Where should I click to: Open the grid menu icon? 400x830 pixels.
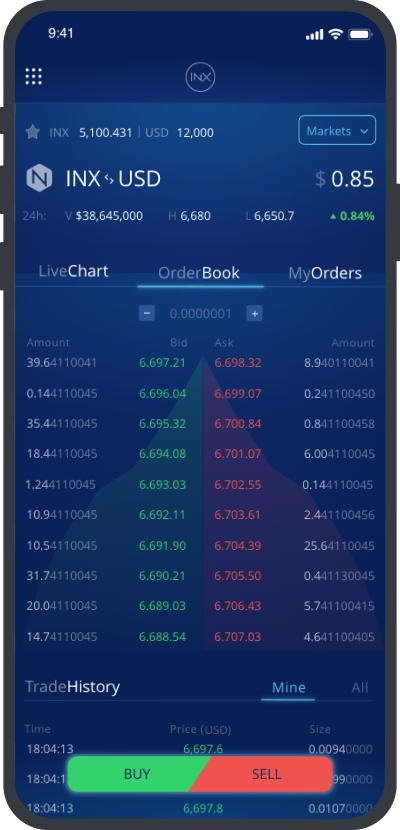point(33,77)
